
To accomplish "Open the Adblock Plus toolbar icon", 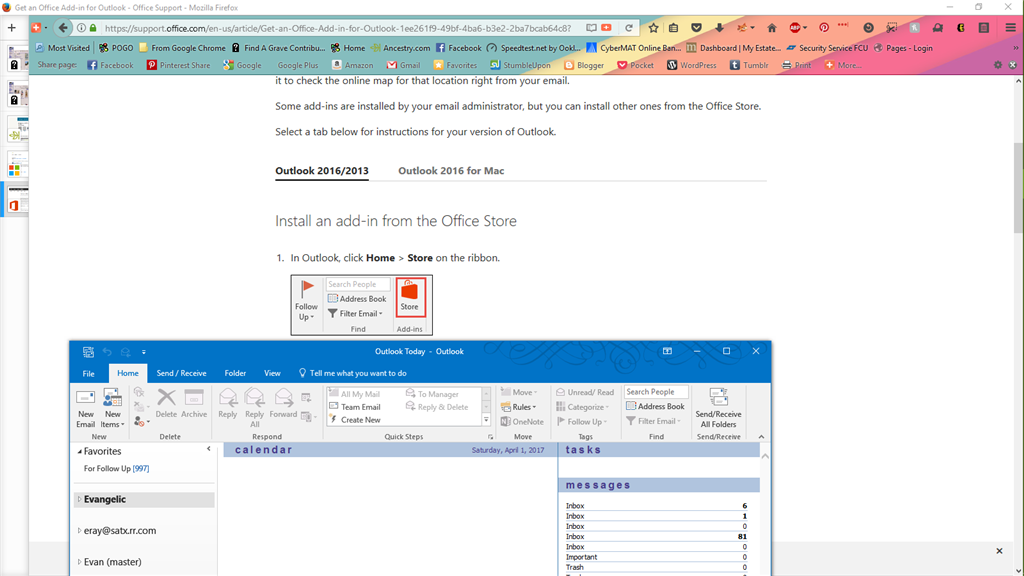I will pos(795,28).
